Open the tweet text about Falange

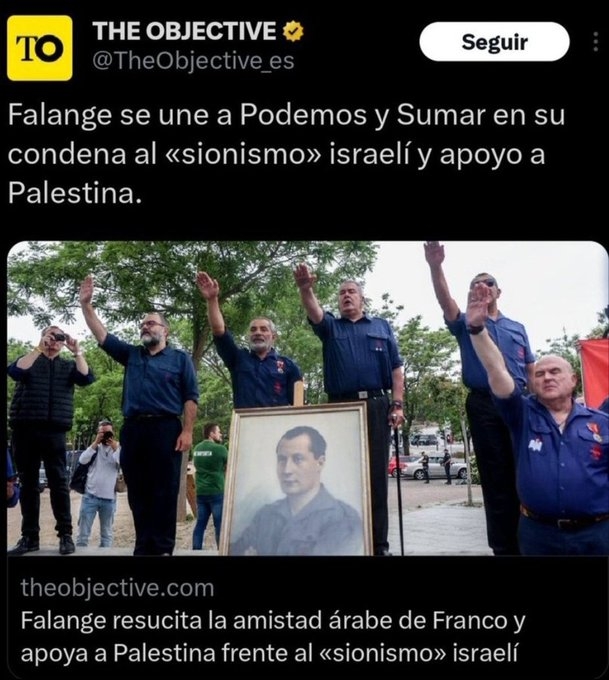(286, 154)
